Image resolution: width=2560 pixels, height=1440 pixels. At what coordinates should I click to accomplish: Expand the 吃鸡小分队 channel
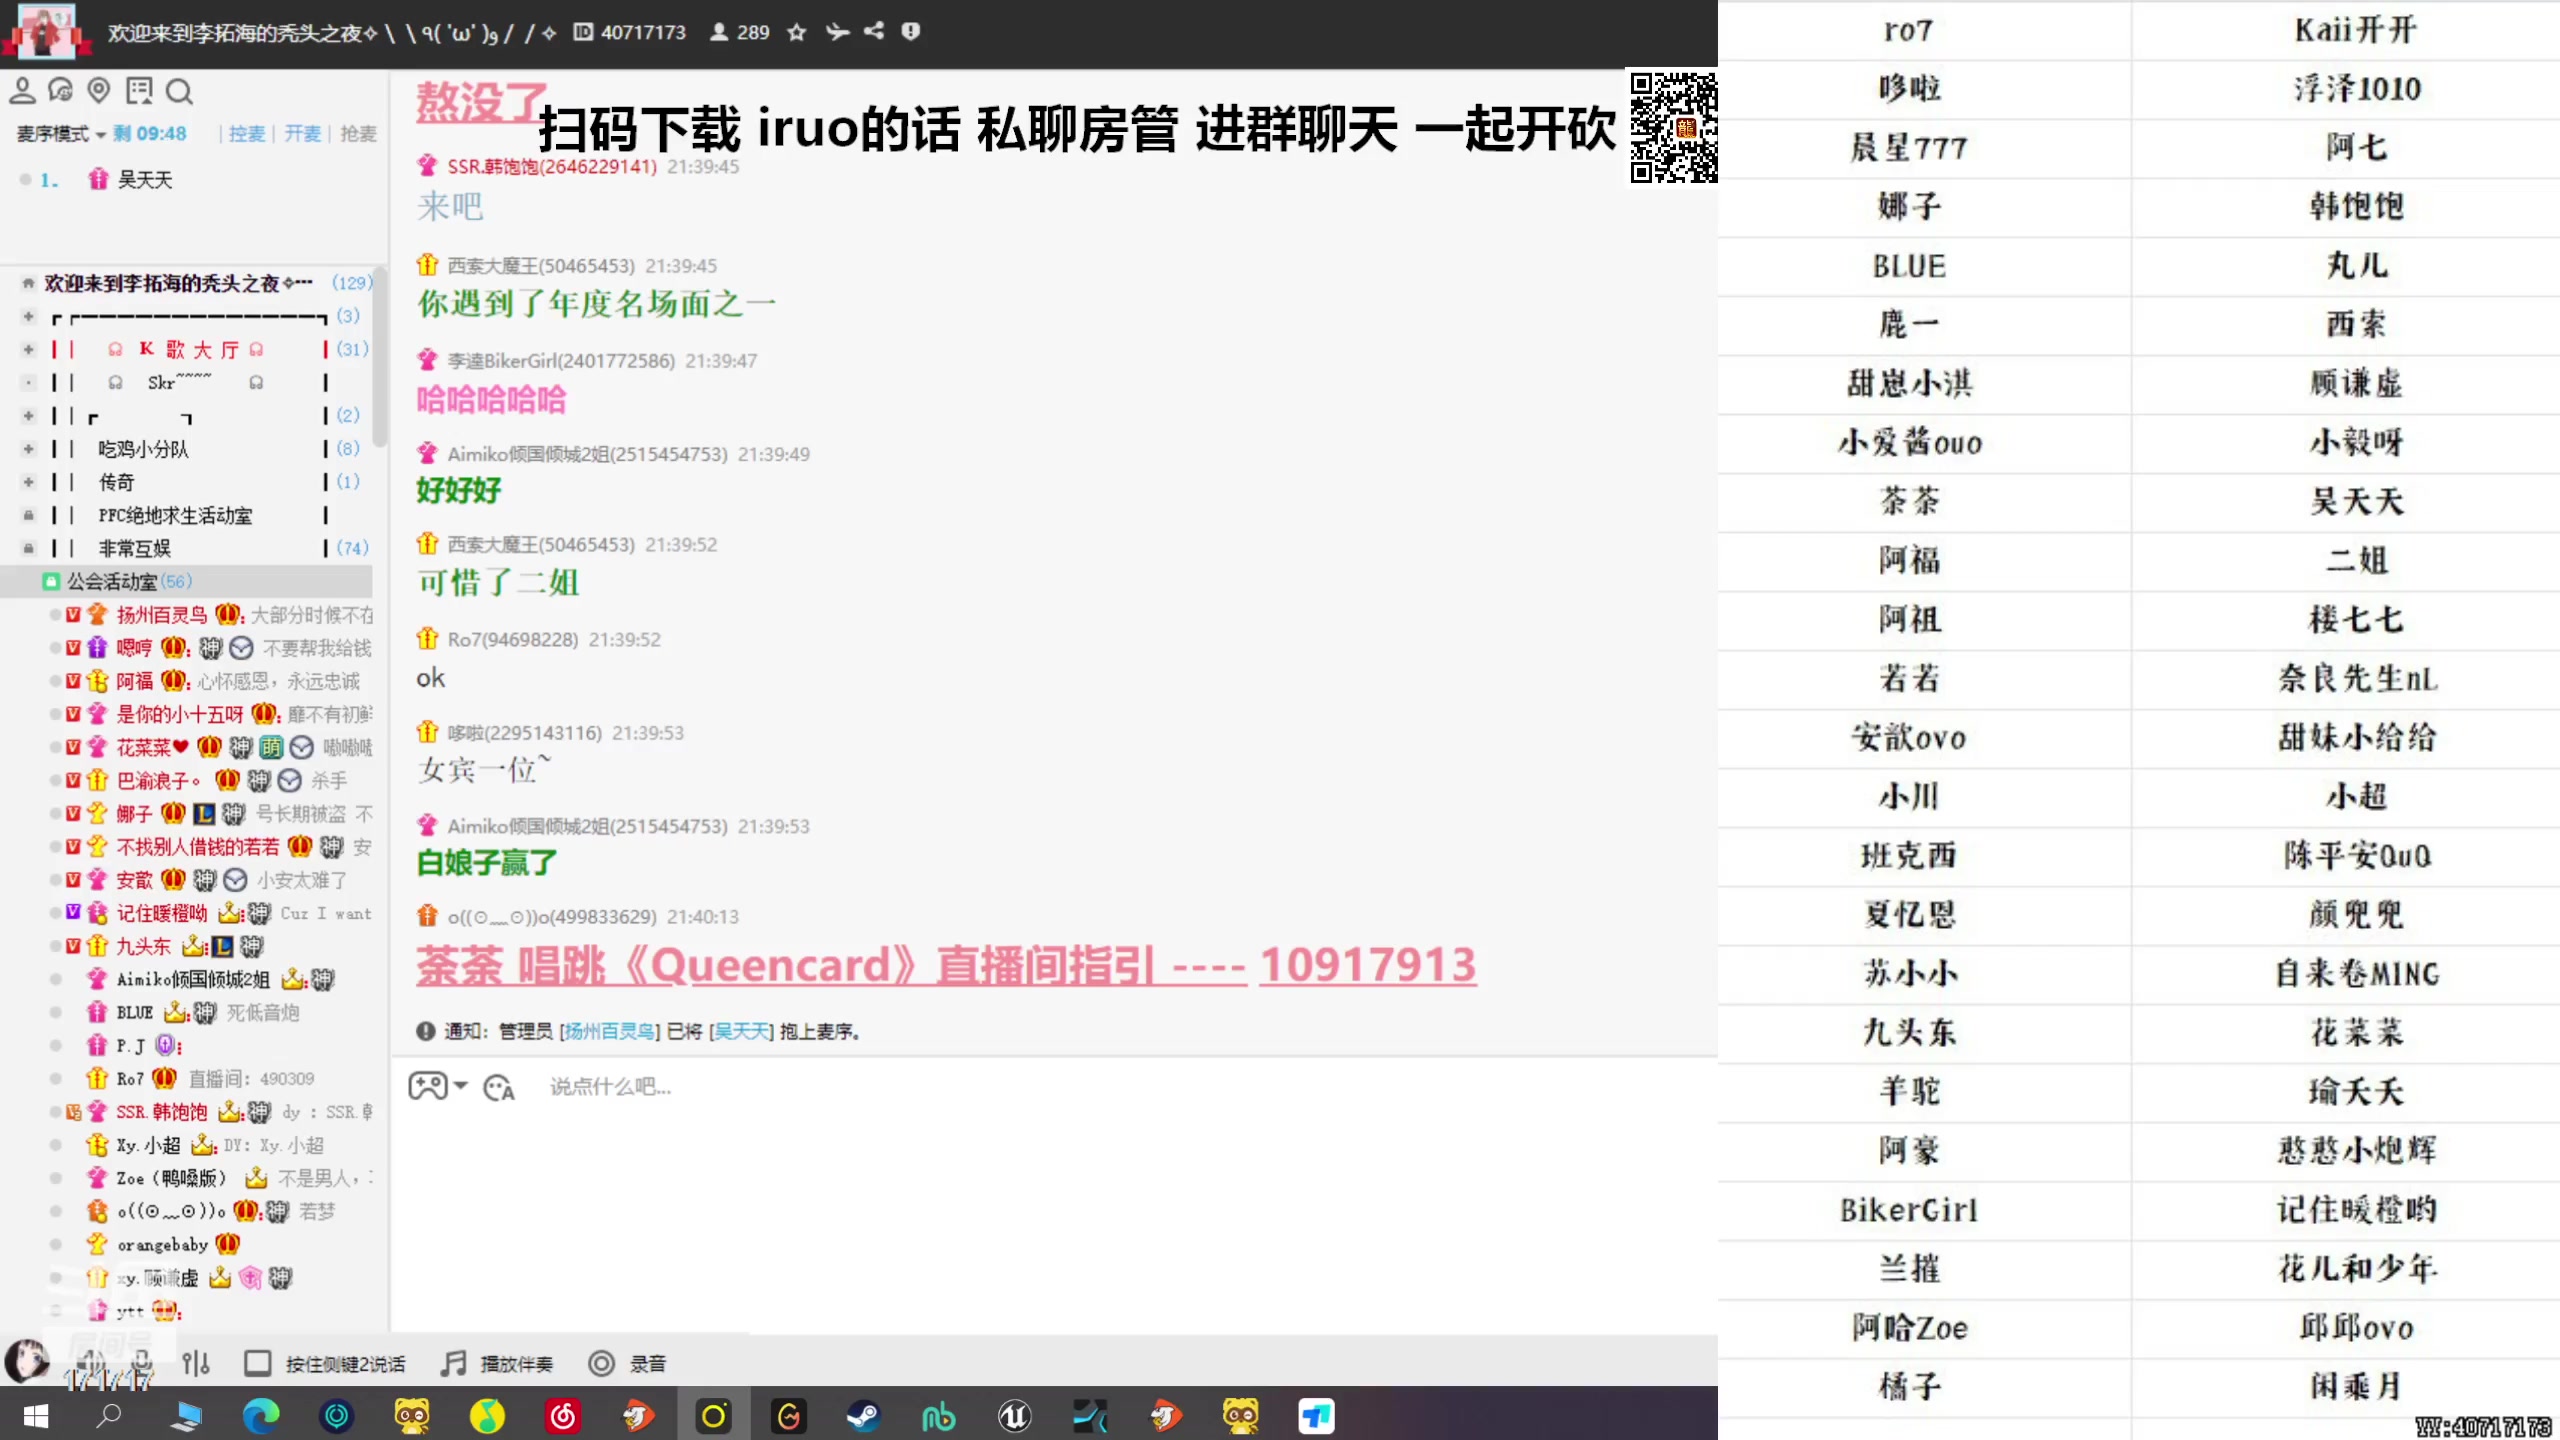point(29,449)
